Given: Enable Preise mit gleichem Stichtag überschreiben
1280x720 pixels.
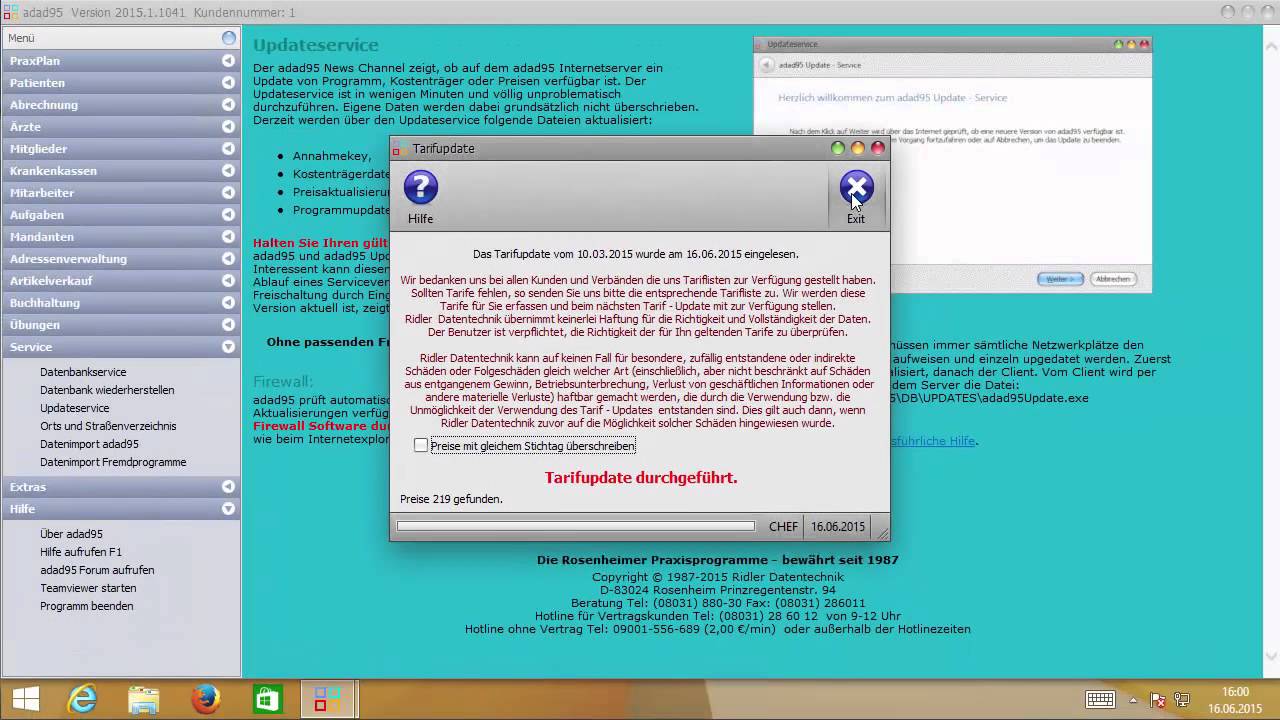Looking at the screenshot, I should 421,445.
